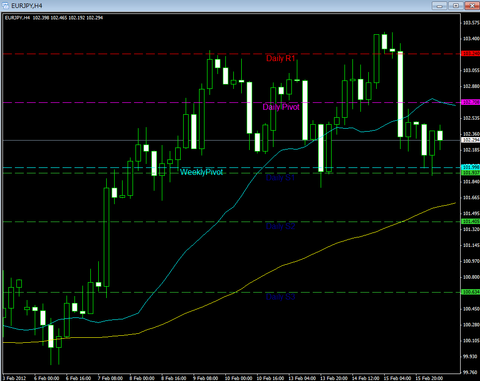Screen dimensions: 480x381
Task: Maximize the EURJPY,H4 chart window
Action: coord(455,6)
